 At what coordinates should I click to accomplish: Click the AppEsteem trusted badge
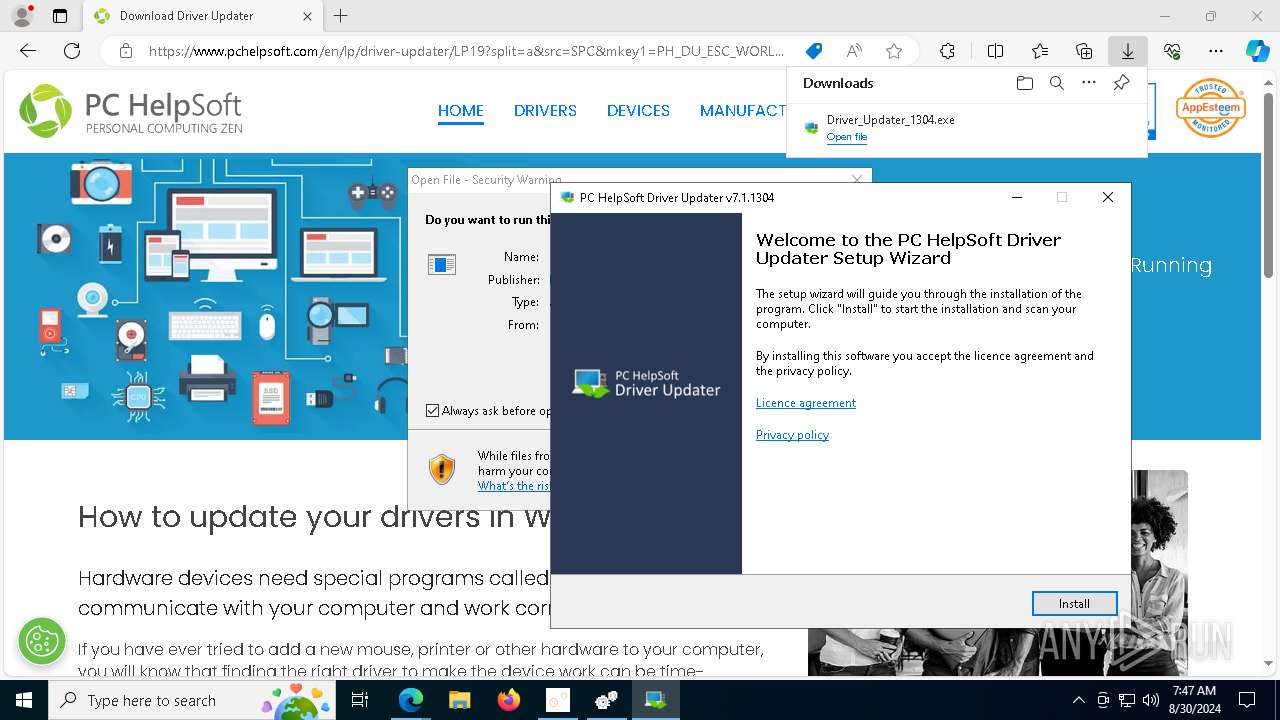(1210, 108)
